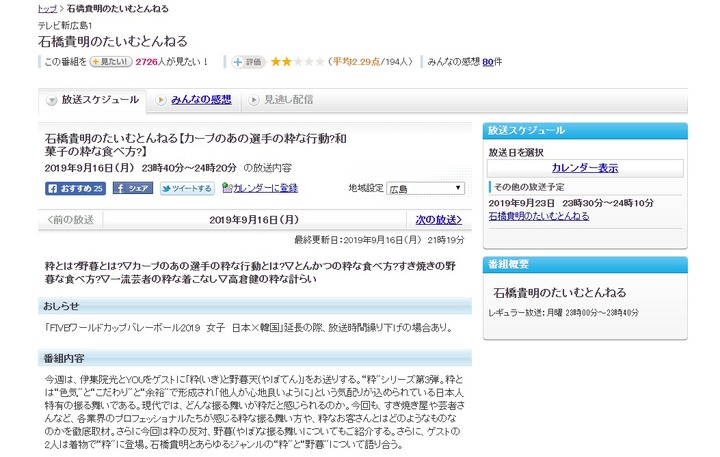Viewport: 720px width, 457px height.
Task: Click the 番組概要 sidebar header
Action: pos(585,265)
